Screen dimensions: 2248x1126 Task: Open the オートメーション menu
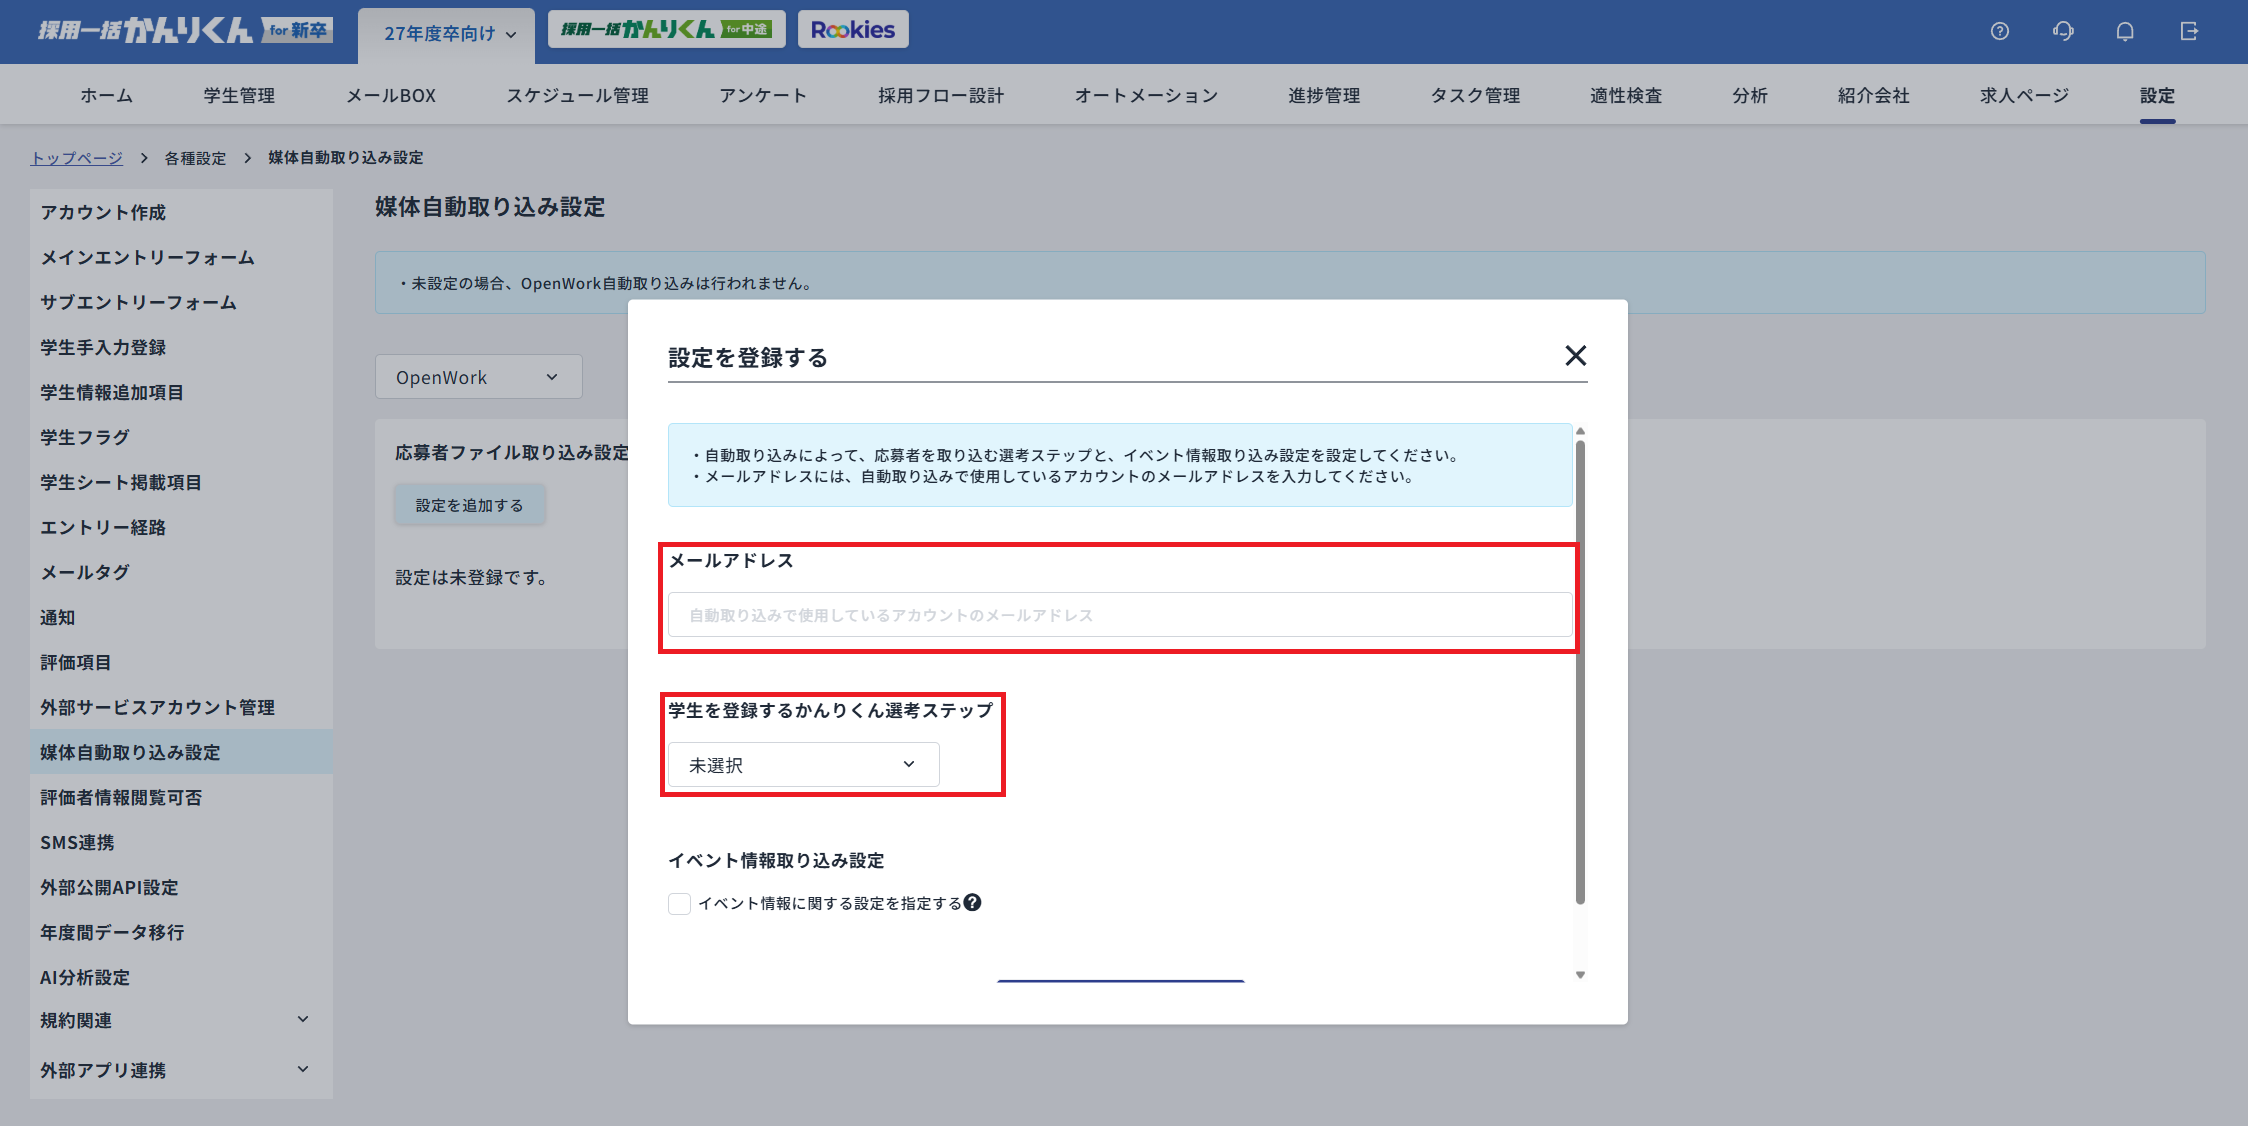click(1146, 95)
